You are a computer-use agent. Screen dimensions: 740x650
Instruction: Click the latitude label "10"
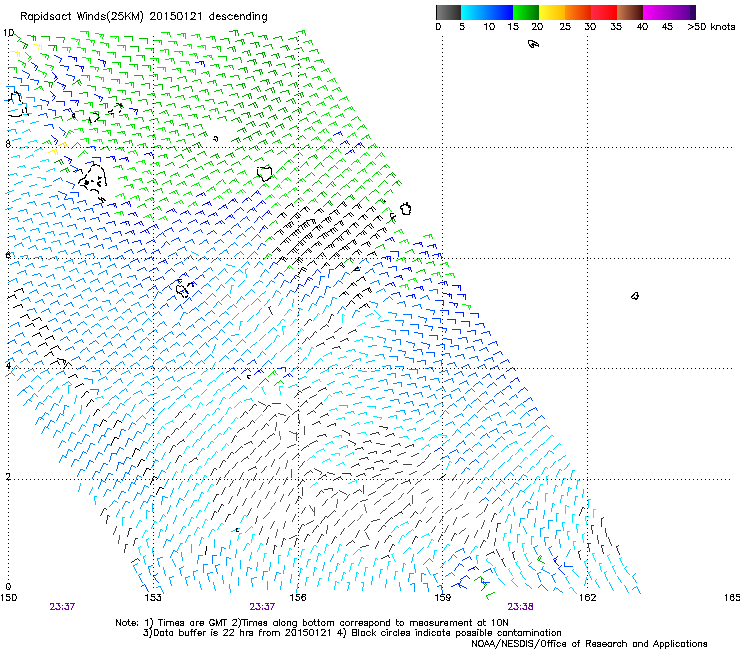pyautogui.click(x=8, y=33)
